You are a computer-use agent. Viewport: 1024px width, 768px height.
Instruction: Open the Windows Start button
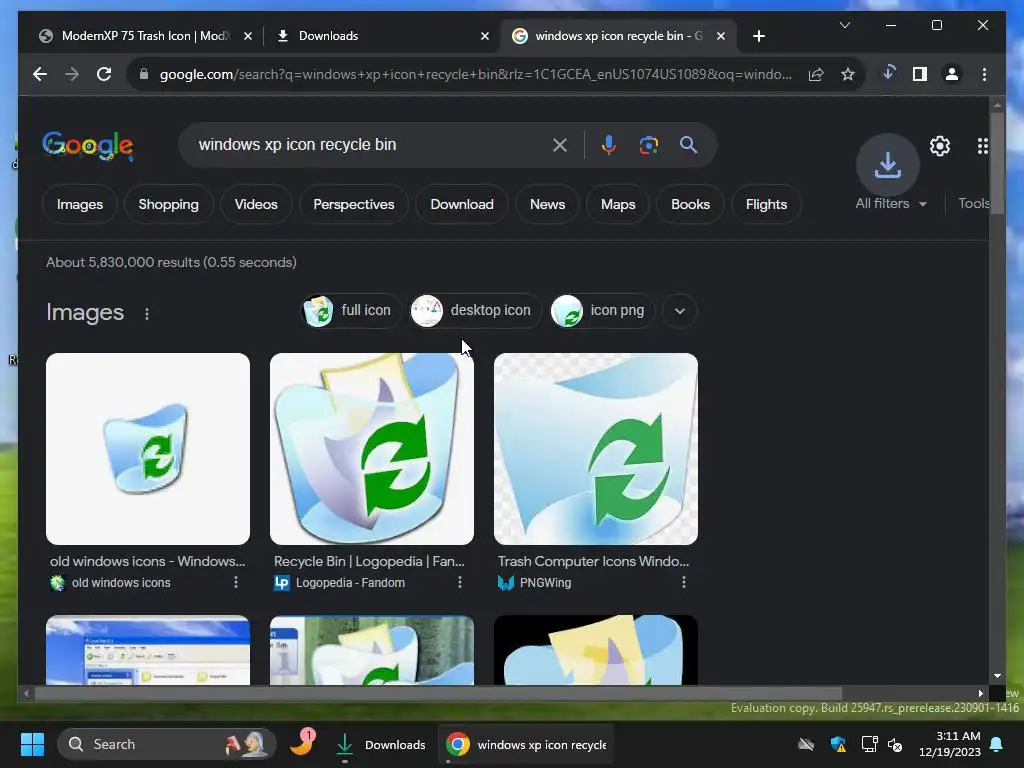click(32, 744)
